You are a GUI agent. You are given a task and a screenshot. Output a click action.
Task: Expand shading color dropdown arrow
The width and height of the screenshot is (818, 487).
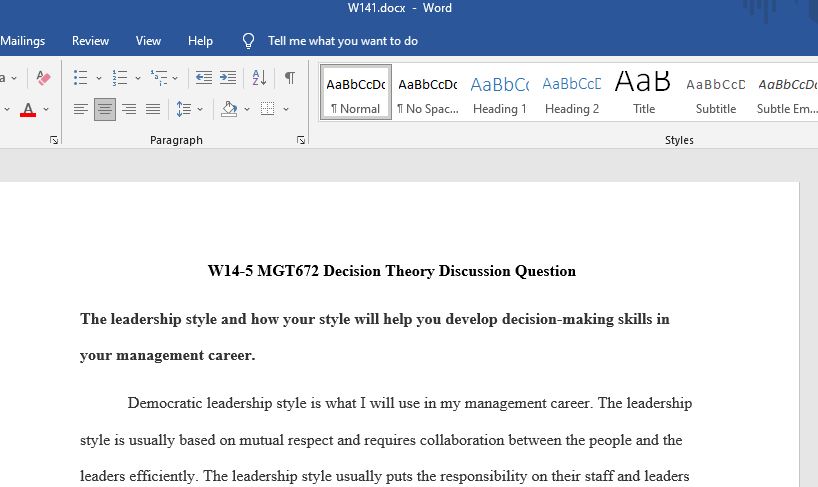click(247, 109)
